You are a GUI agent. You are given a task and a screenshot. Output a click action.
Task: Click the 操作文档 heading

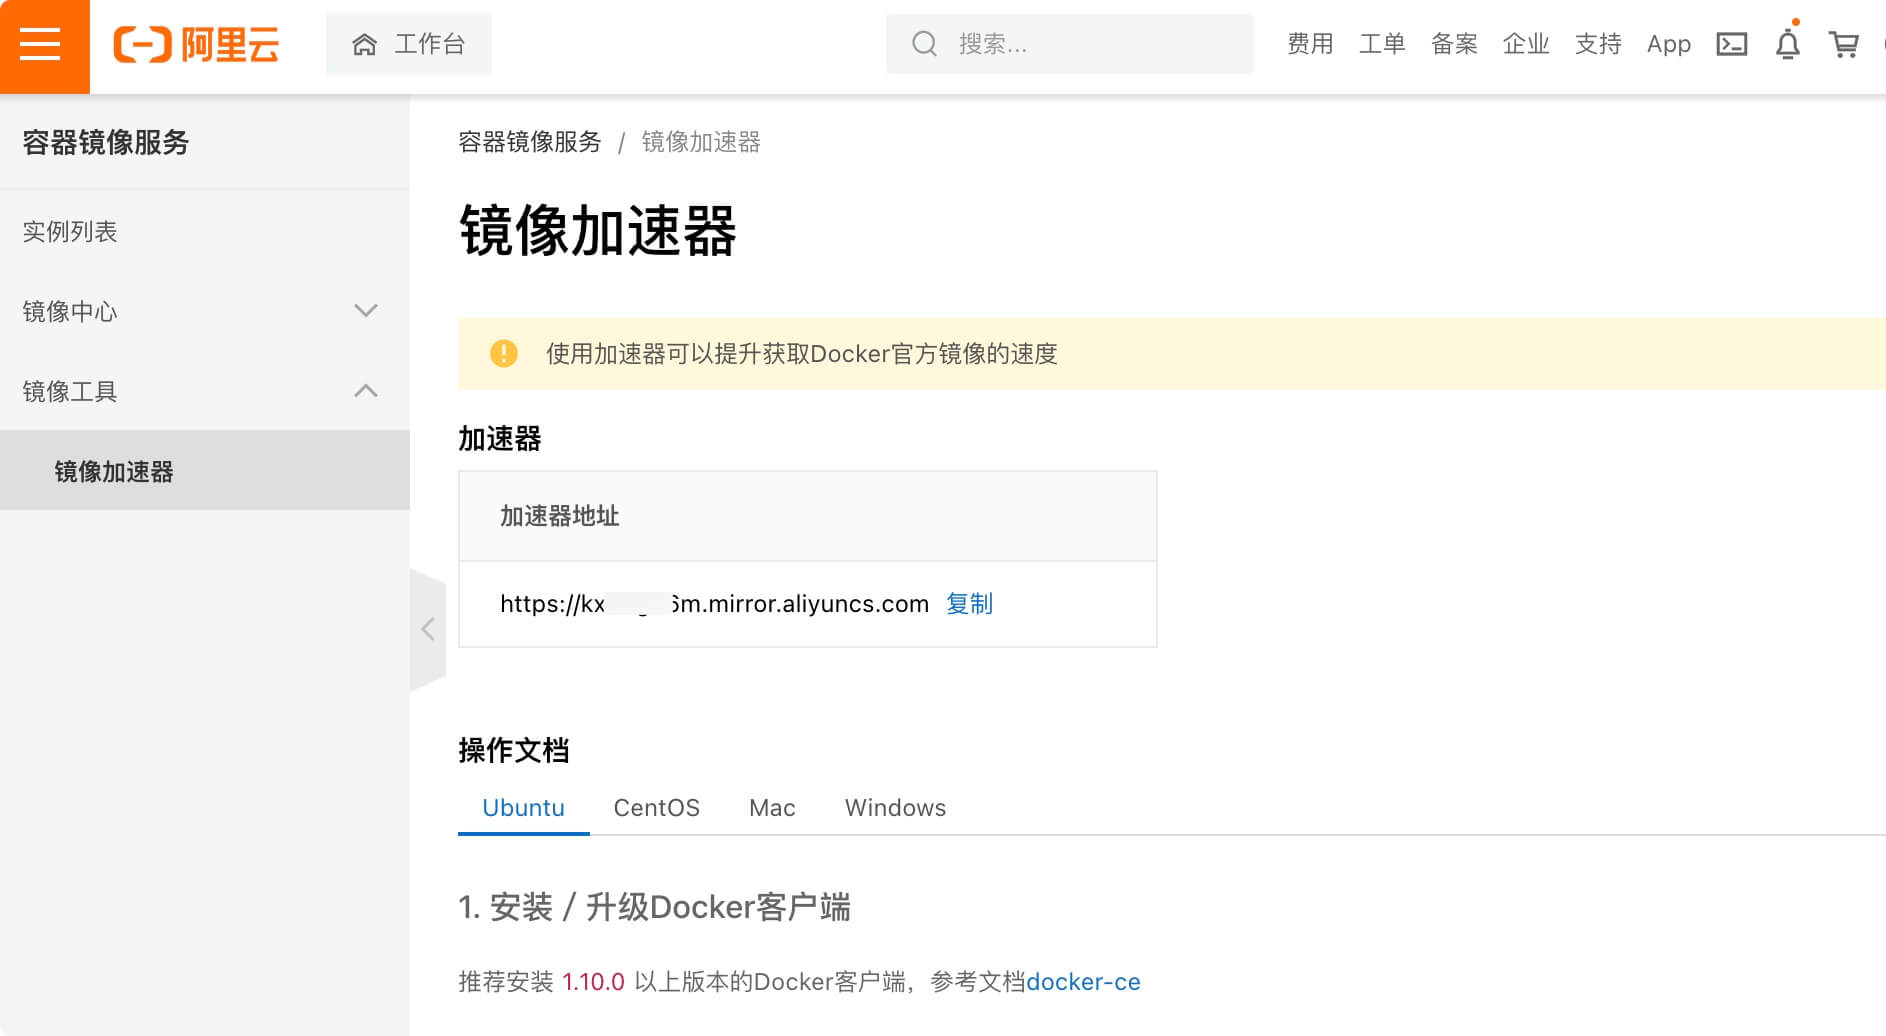point(514,751)
